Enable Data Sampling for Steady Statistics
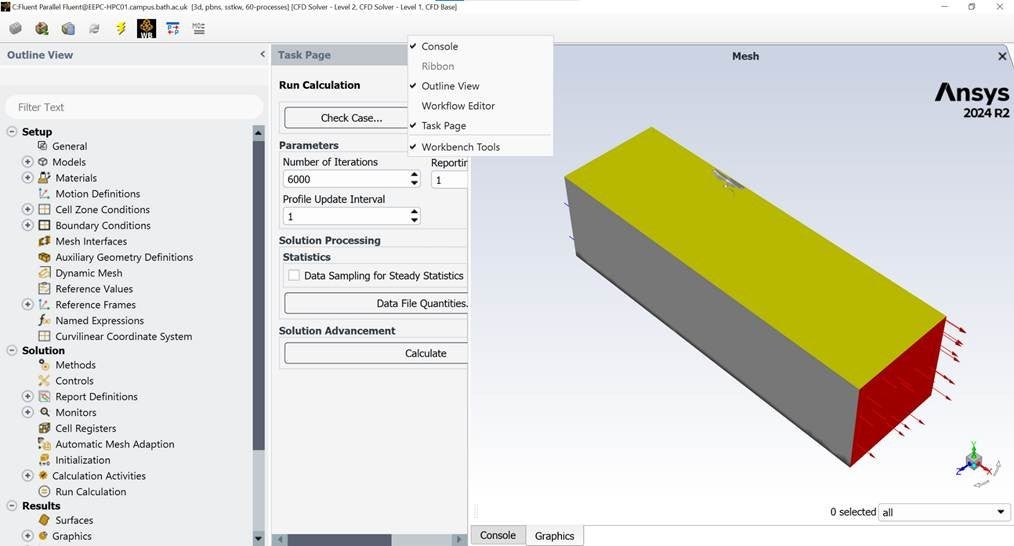The width and height of the screenshot is (1014, 546). [x=294, y=276]
